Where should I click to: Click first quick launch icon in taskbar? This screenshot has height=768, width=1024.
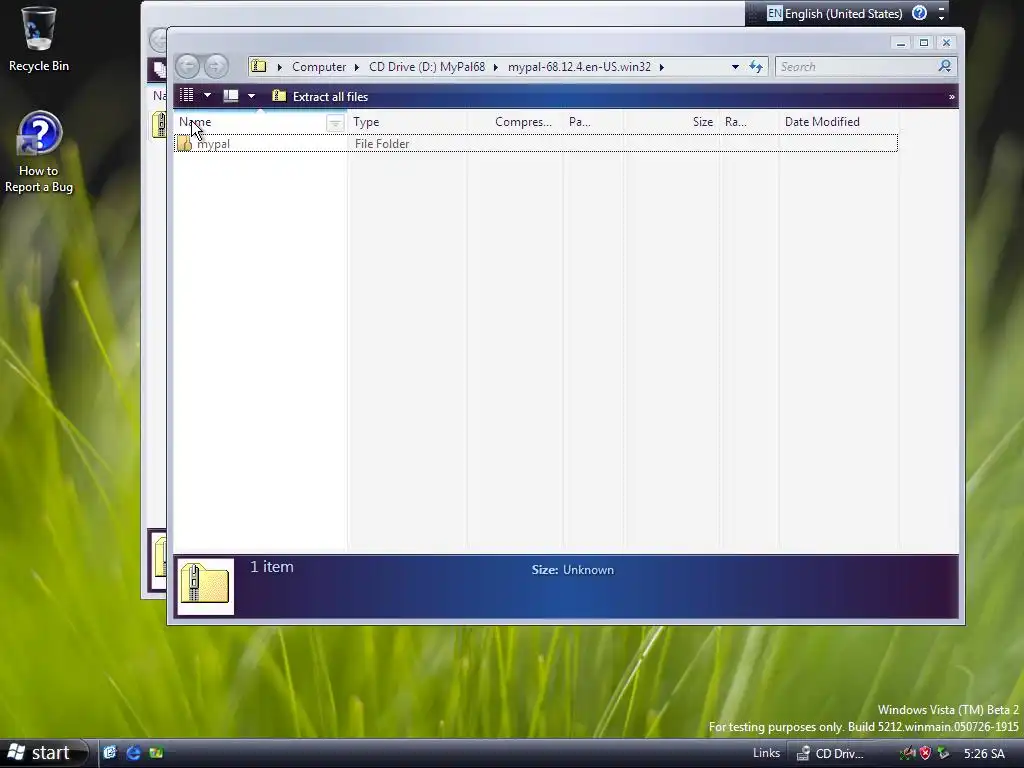coord(110,753)
